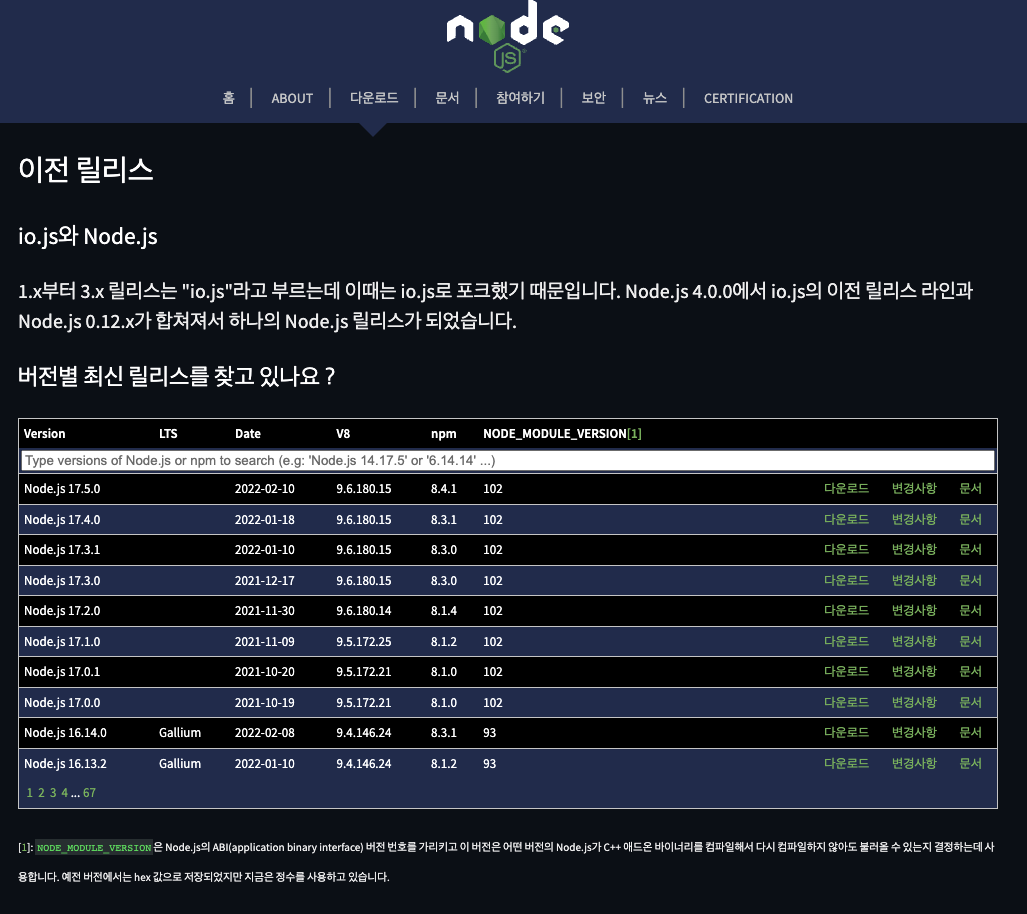Screen dimensions: 1027x914
Task: Select V8 value 9.5.172.25
Action: (x=364, y=641)
